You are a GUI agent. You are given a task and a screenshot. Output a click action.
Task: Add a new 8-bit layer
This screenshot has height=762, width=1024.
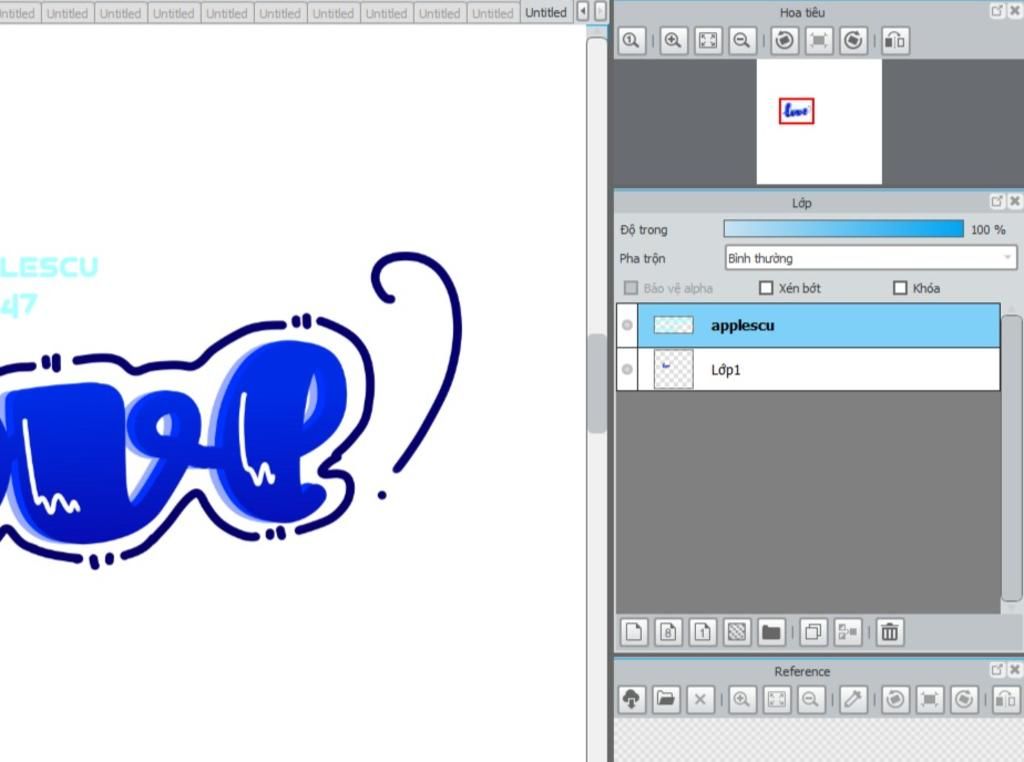pyautogui.click(x=668, y=632)
